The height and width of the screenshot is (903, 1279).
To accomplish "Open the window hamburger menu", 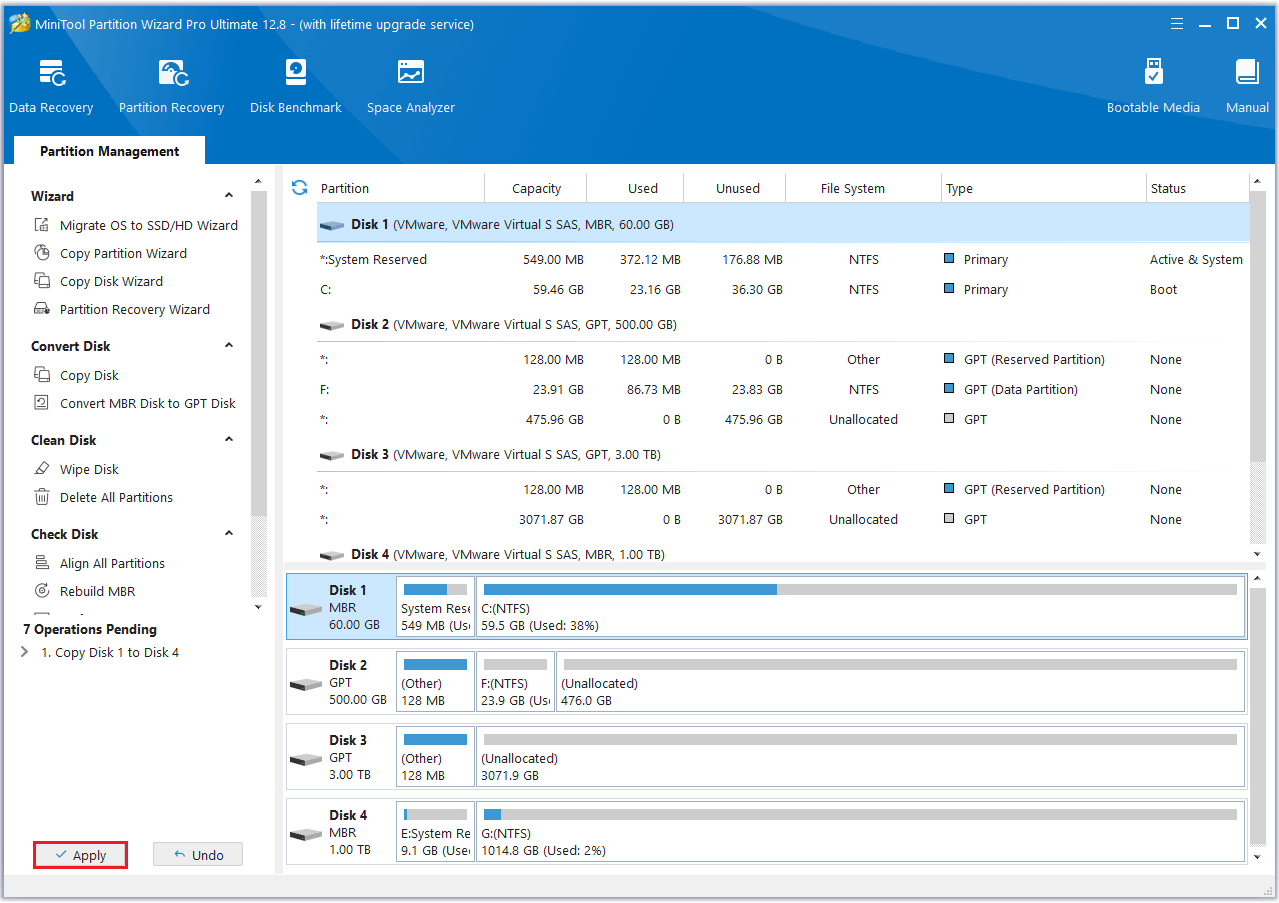I will pos(1176,23).
